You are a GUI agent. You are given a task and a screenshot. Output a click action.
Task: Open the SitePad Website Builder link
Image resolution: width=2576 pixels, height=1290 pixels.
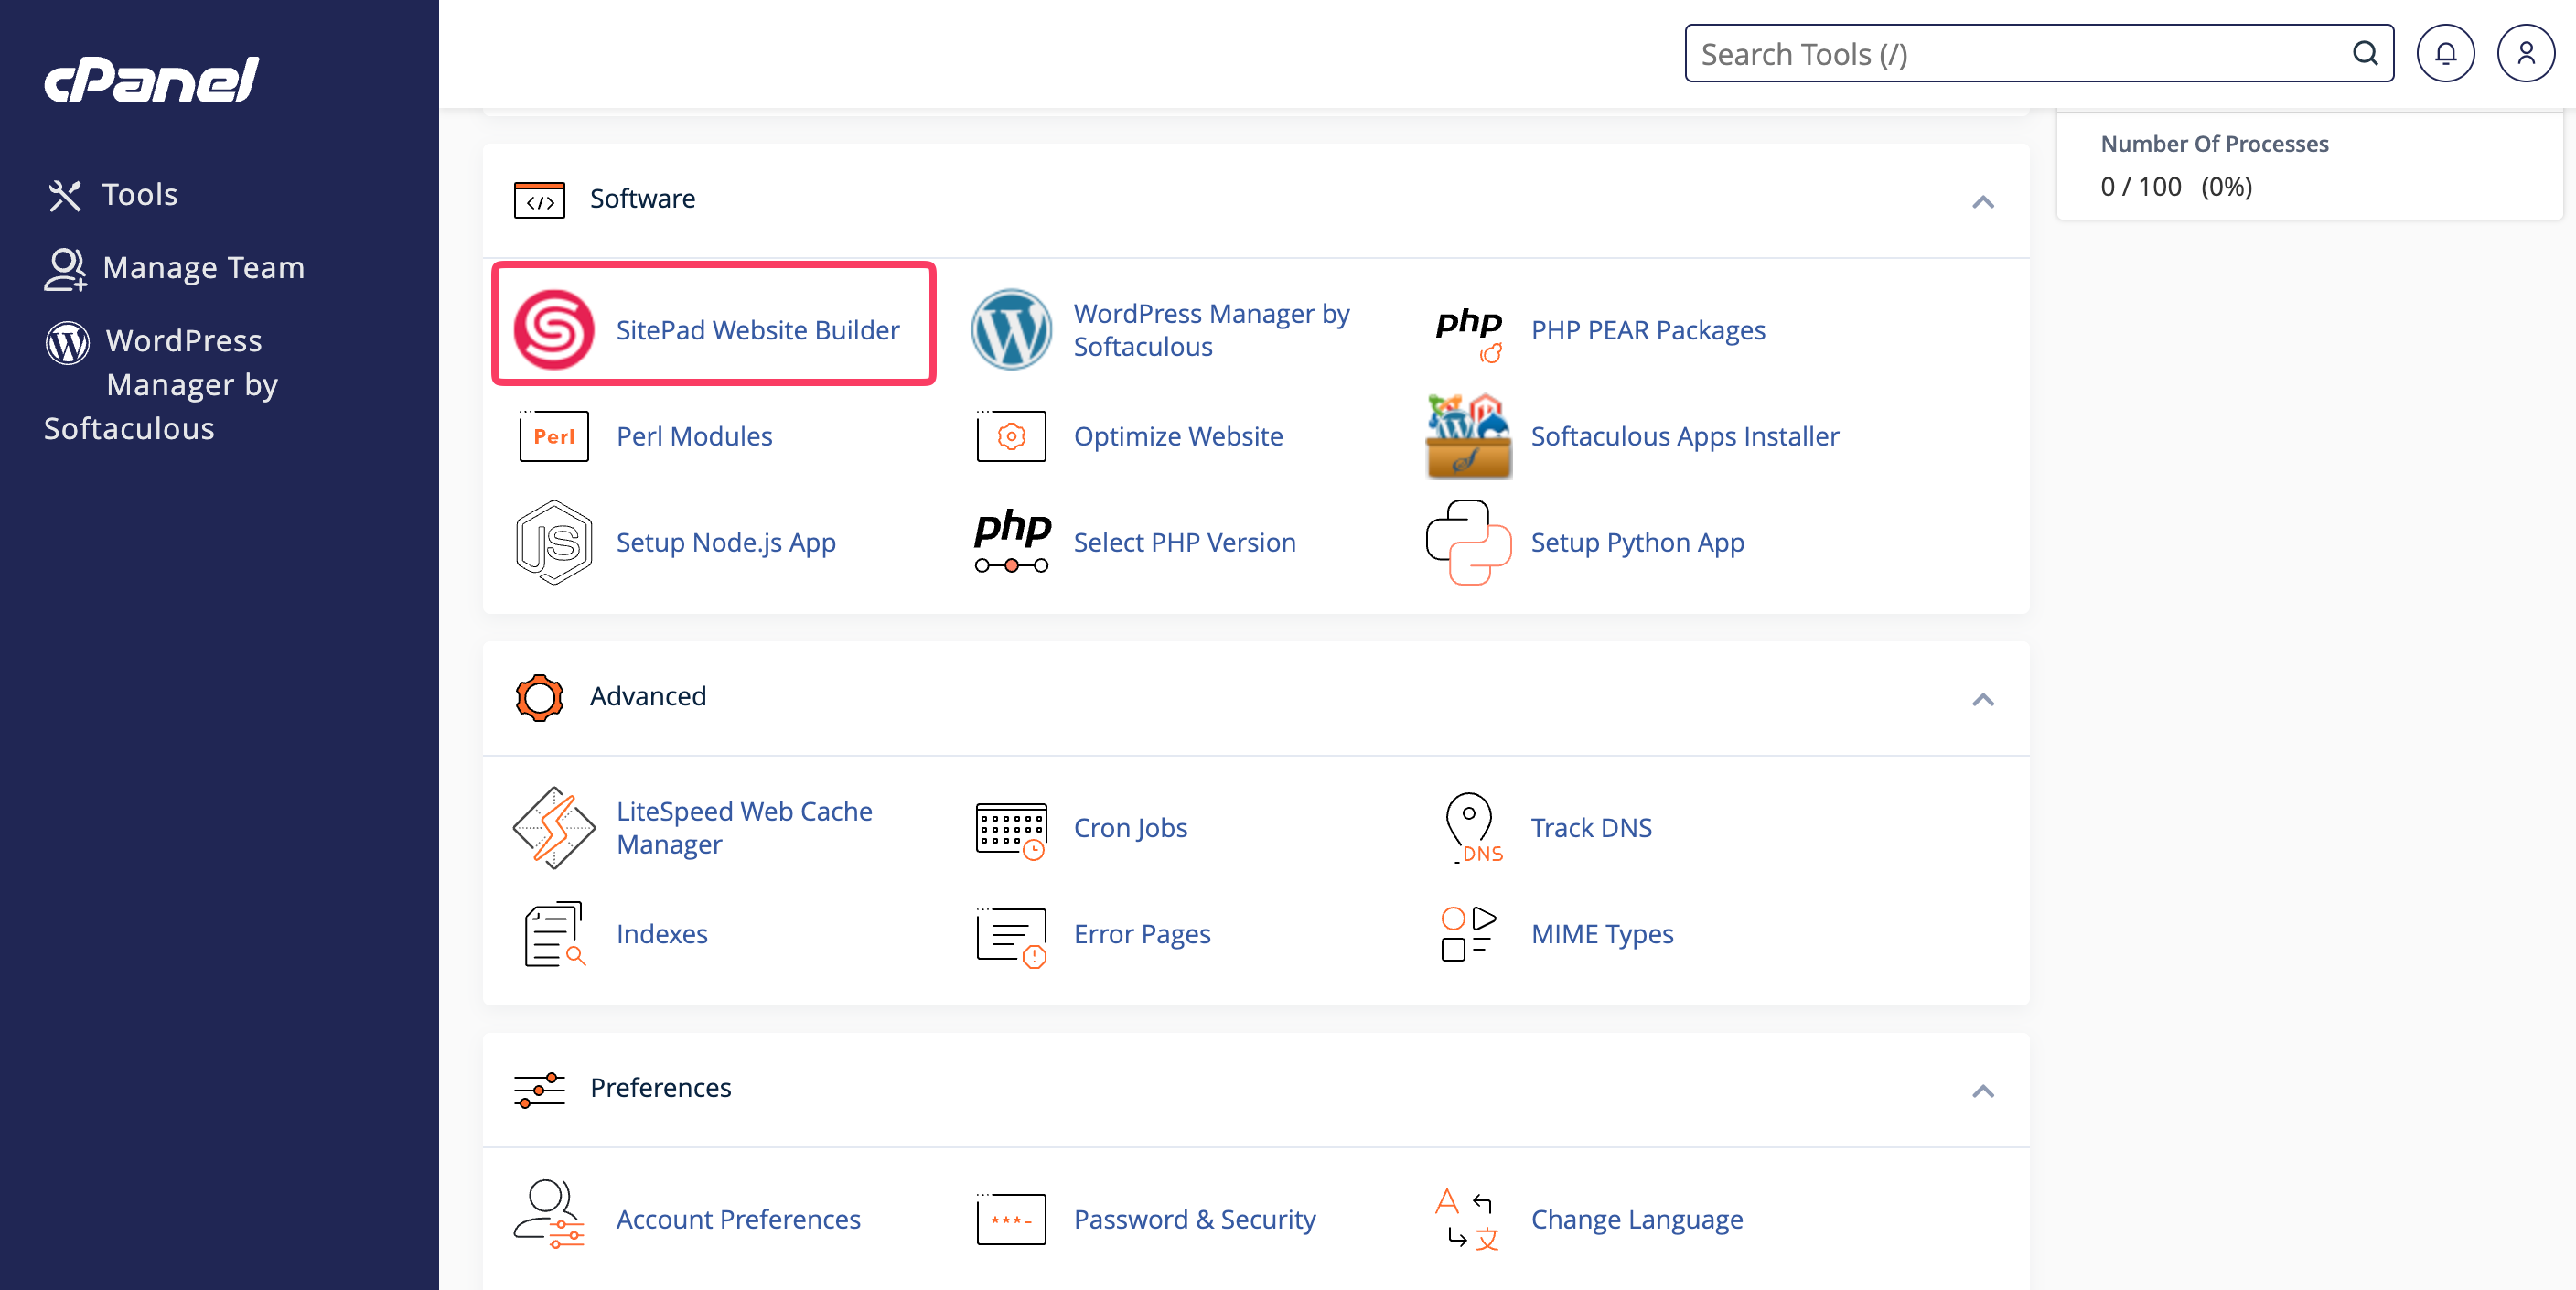(758, 329)
